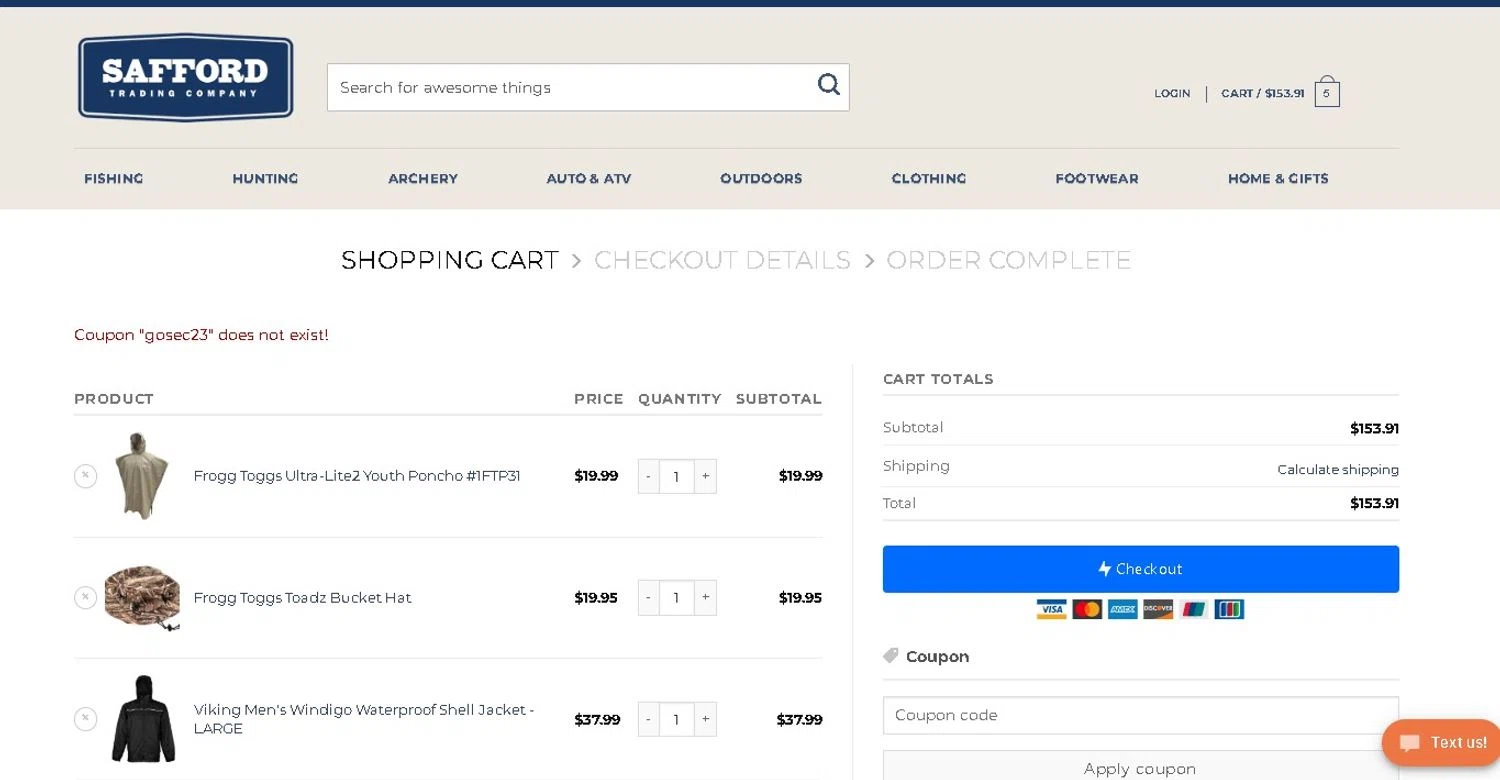Click the Coupon code input field

(x=1141, y=715)
